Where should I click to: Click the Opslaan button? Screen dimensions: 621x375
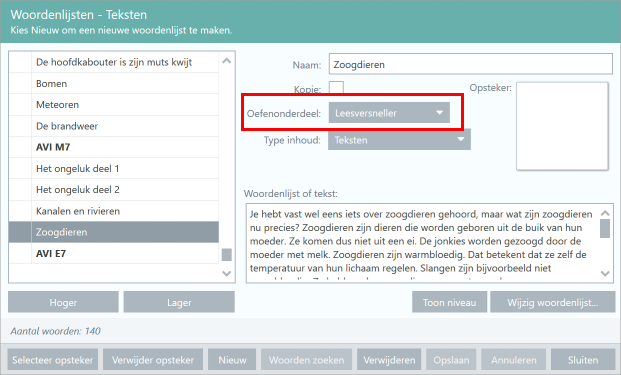(x=451, y=360)
